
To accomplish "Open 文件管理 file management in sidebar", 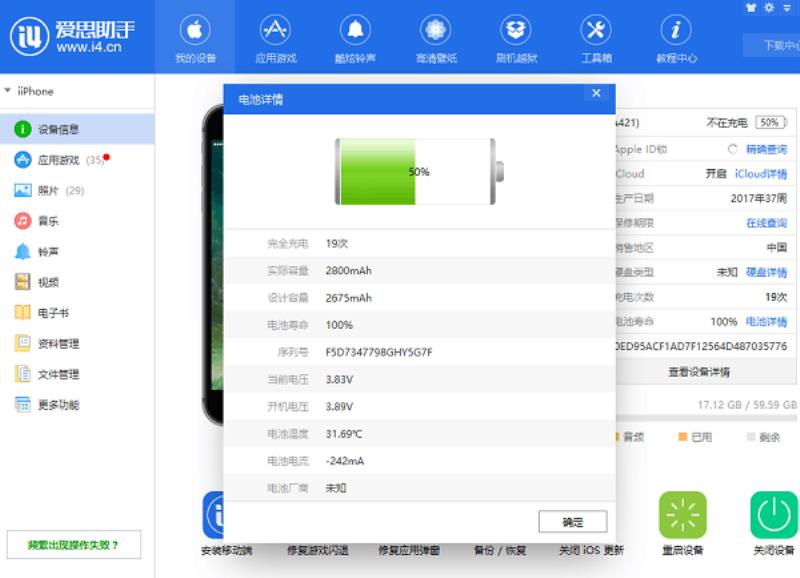I will pyautogui.click(x=77, y=374).
